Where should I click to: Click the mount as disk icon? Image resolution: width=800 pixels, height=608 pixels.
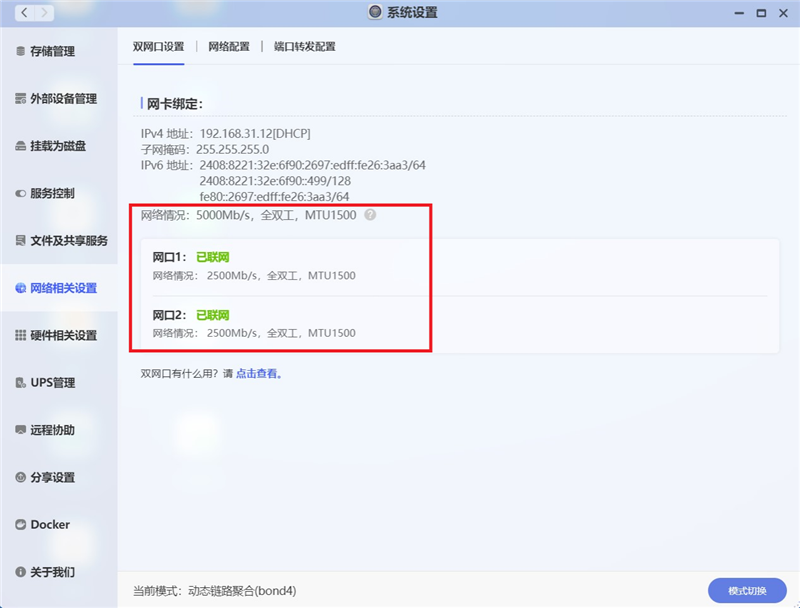(x=20, y=146)
